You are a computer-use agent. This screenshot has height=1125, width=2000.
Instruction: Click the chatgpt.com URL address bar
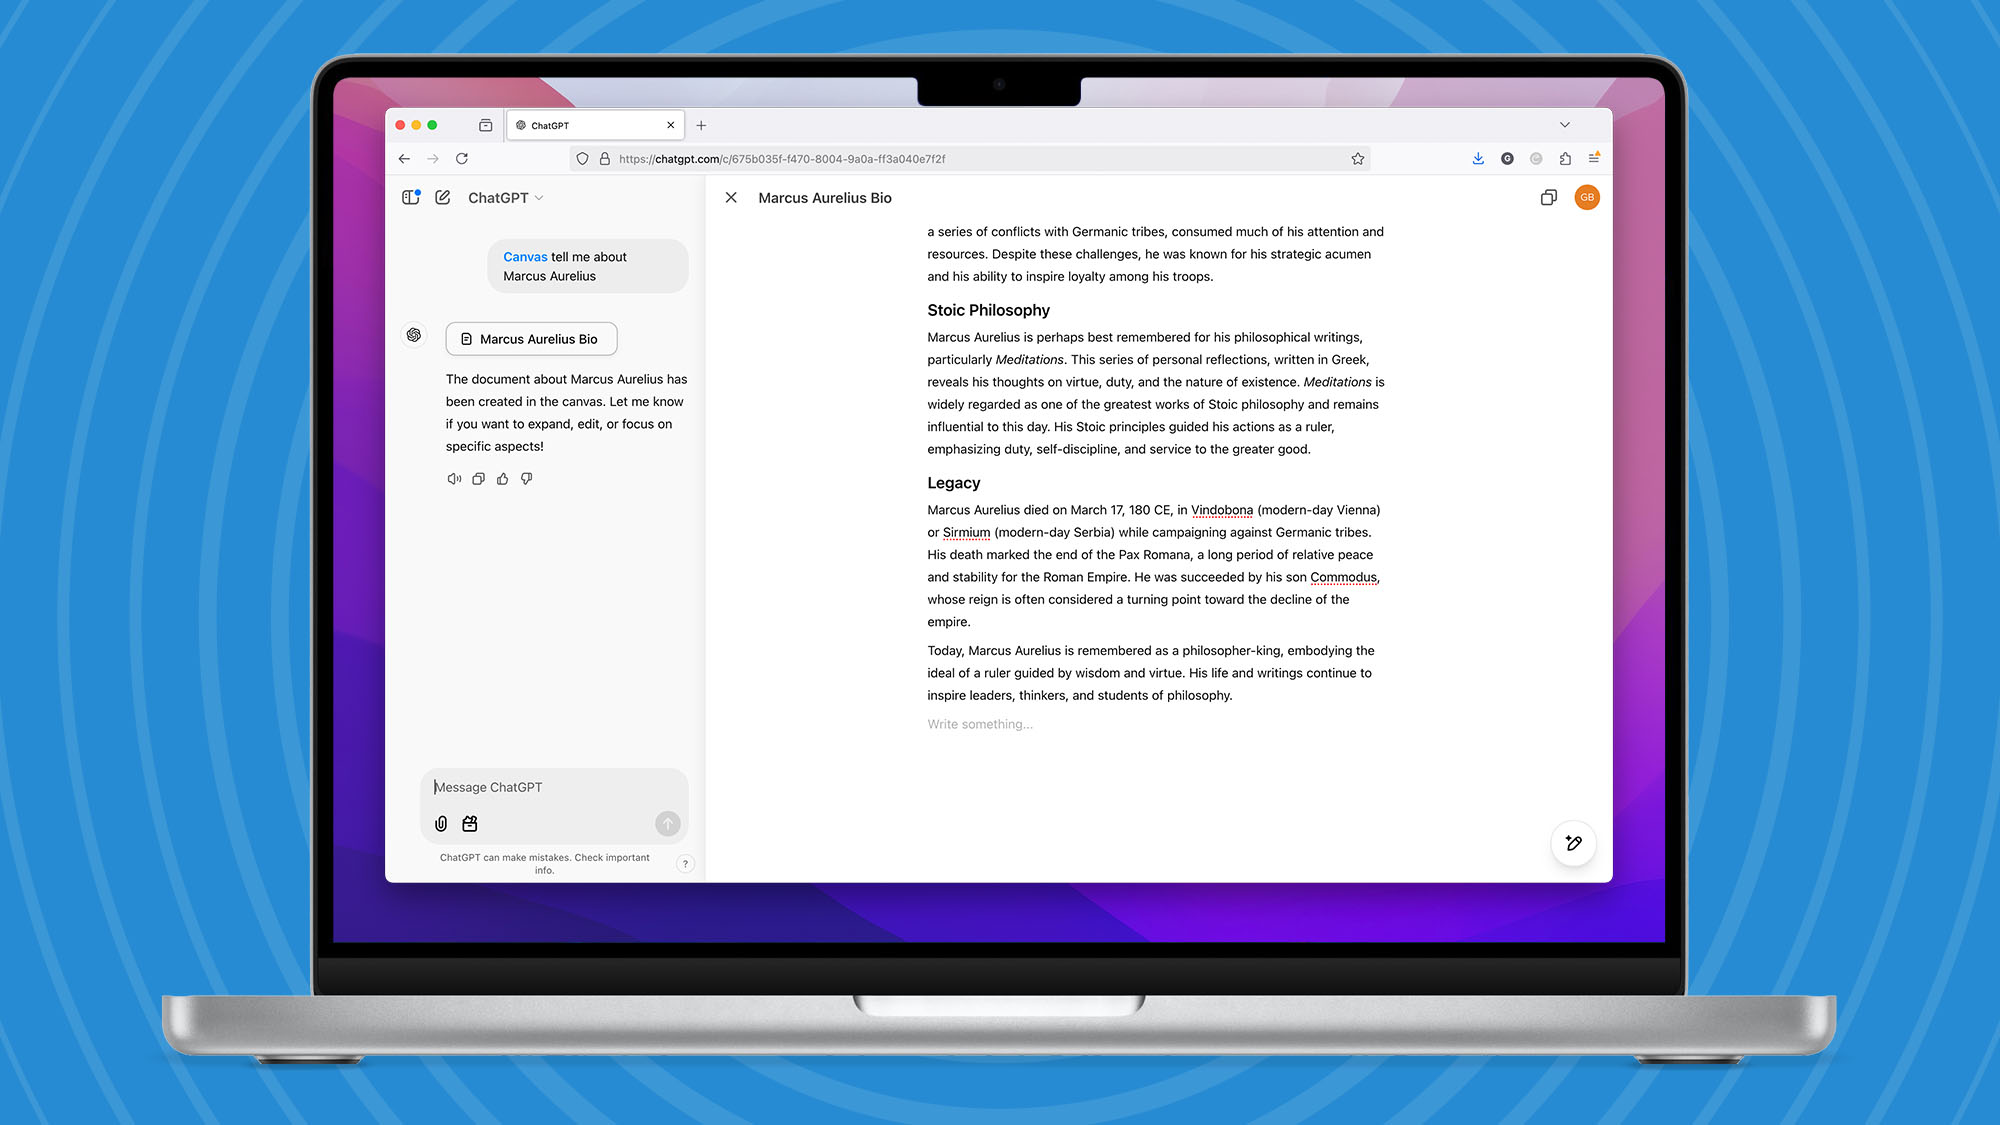970,159
